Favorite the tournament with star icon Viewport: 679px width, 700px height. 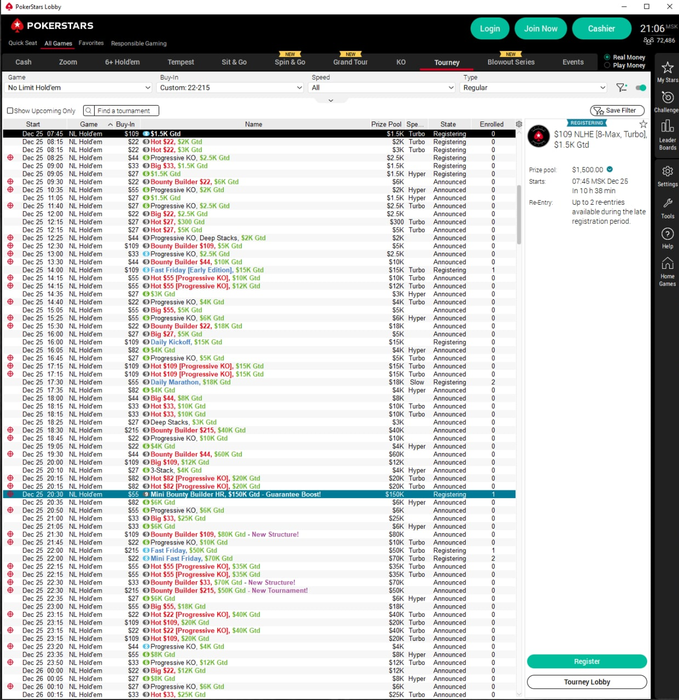[643, 124]
